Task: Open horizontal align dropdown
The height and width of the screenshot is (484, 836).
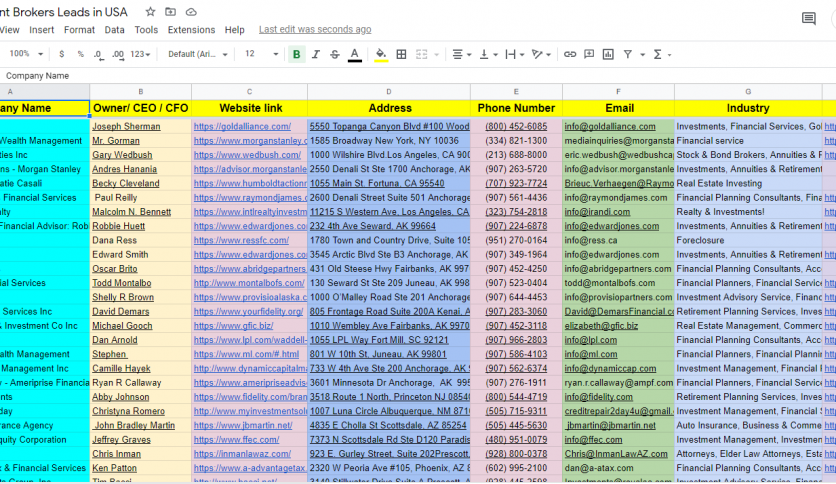Action: tap(461, 54)
